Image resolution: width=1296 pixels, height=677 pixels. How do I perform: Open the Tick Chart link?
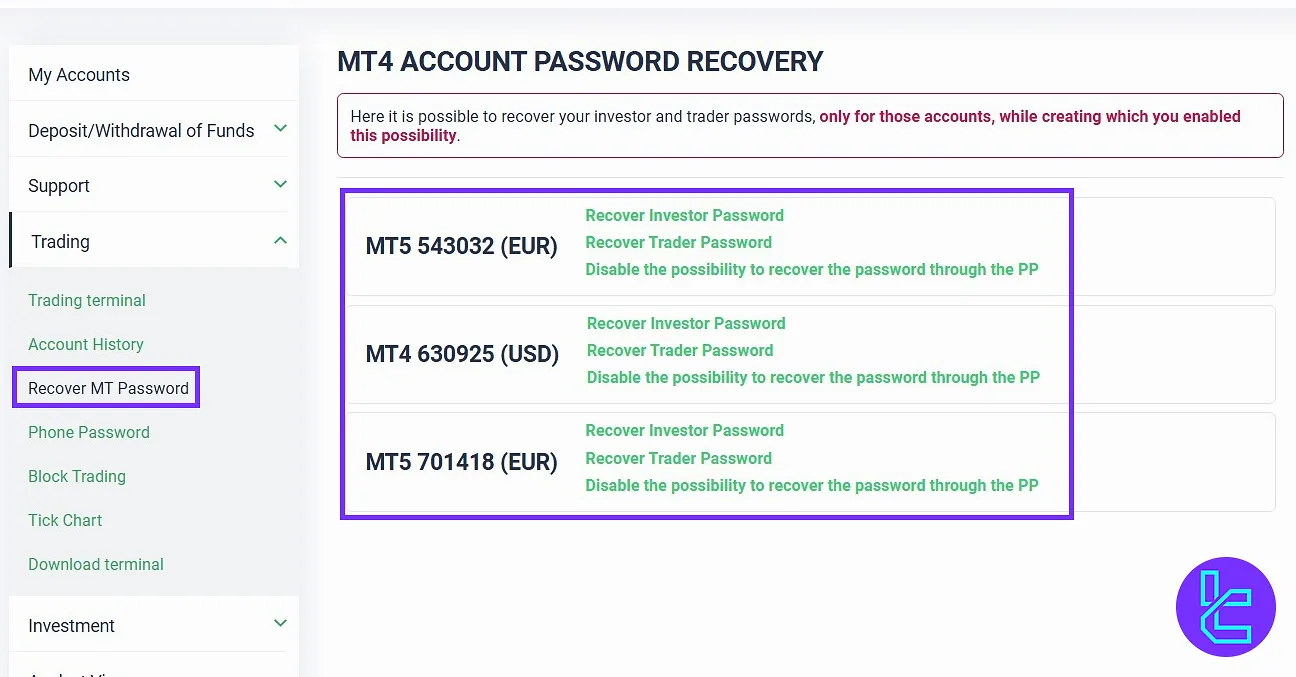tap(65, 520)
